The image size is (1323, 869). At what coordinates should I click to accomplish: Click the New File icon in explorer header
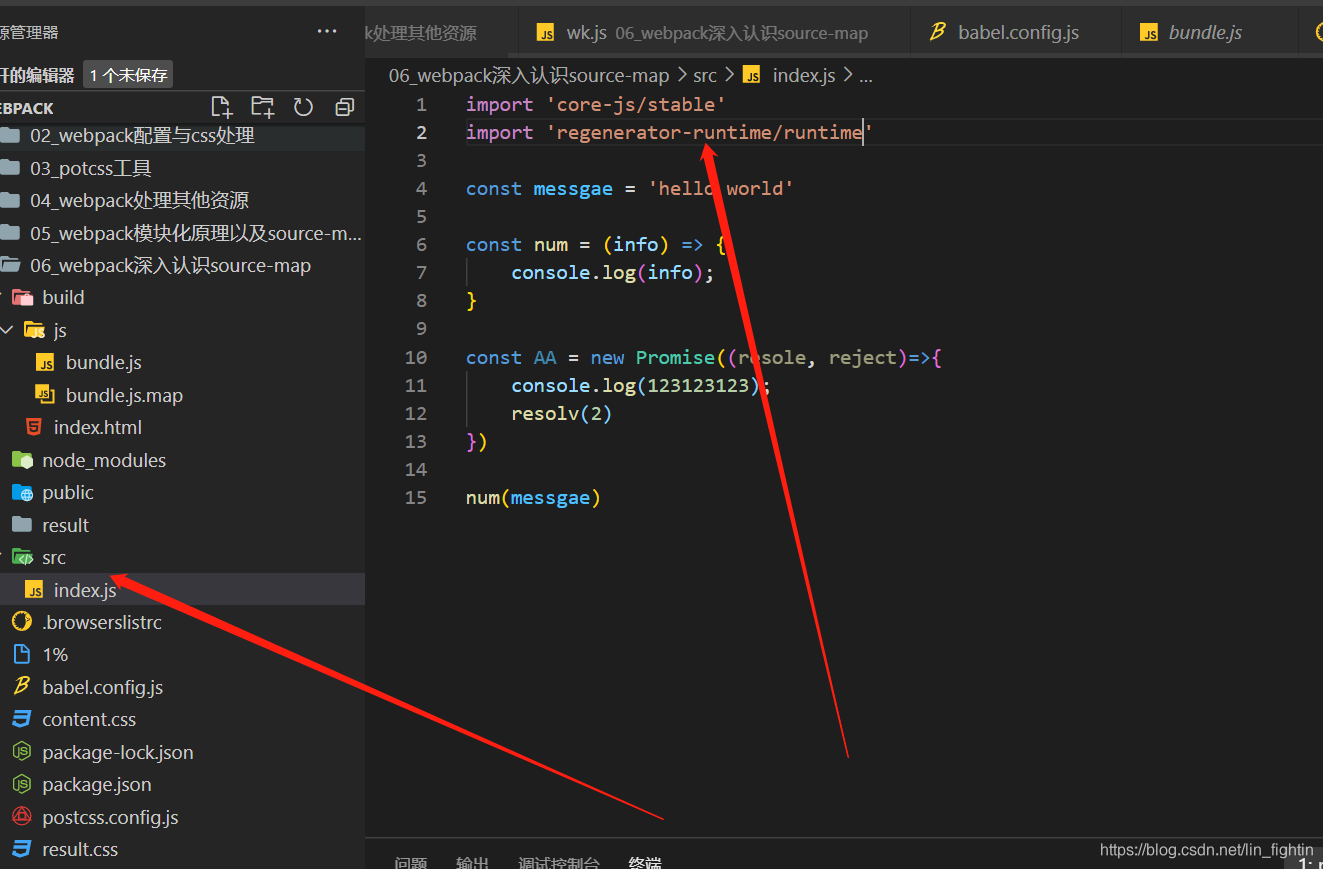221,107
